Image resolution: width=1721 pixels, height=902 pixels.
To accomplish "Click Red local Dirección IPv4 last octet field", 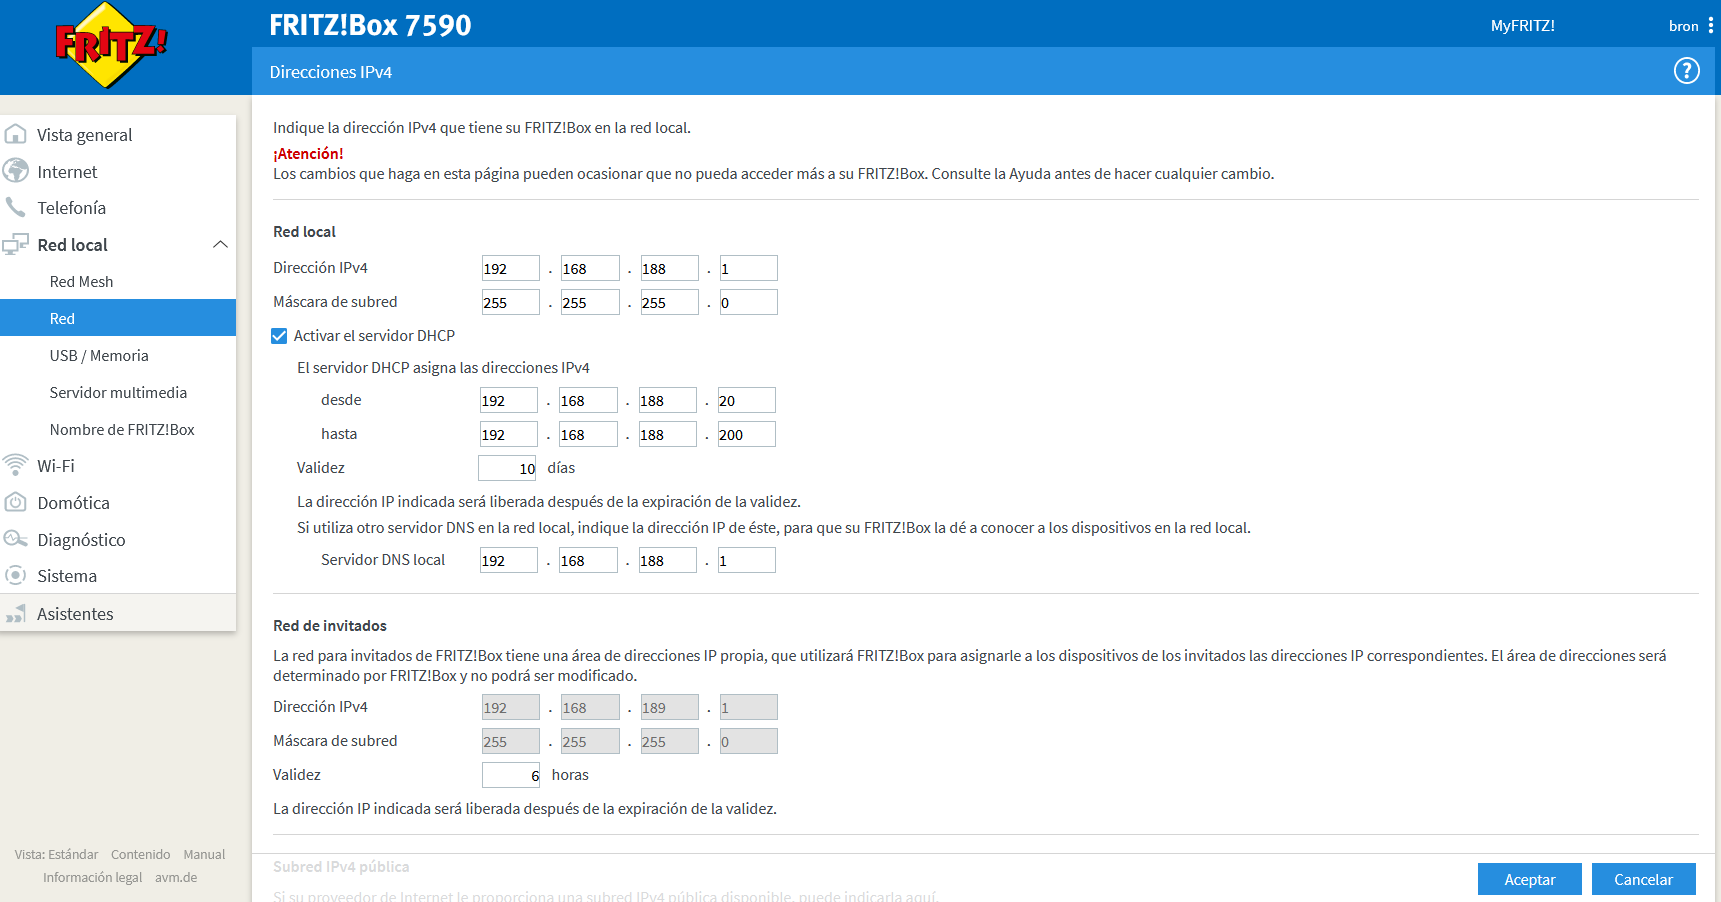I will (x=748, y=268).
